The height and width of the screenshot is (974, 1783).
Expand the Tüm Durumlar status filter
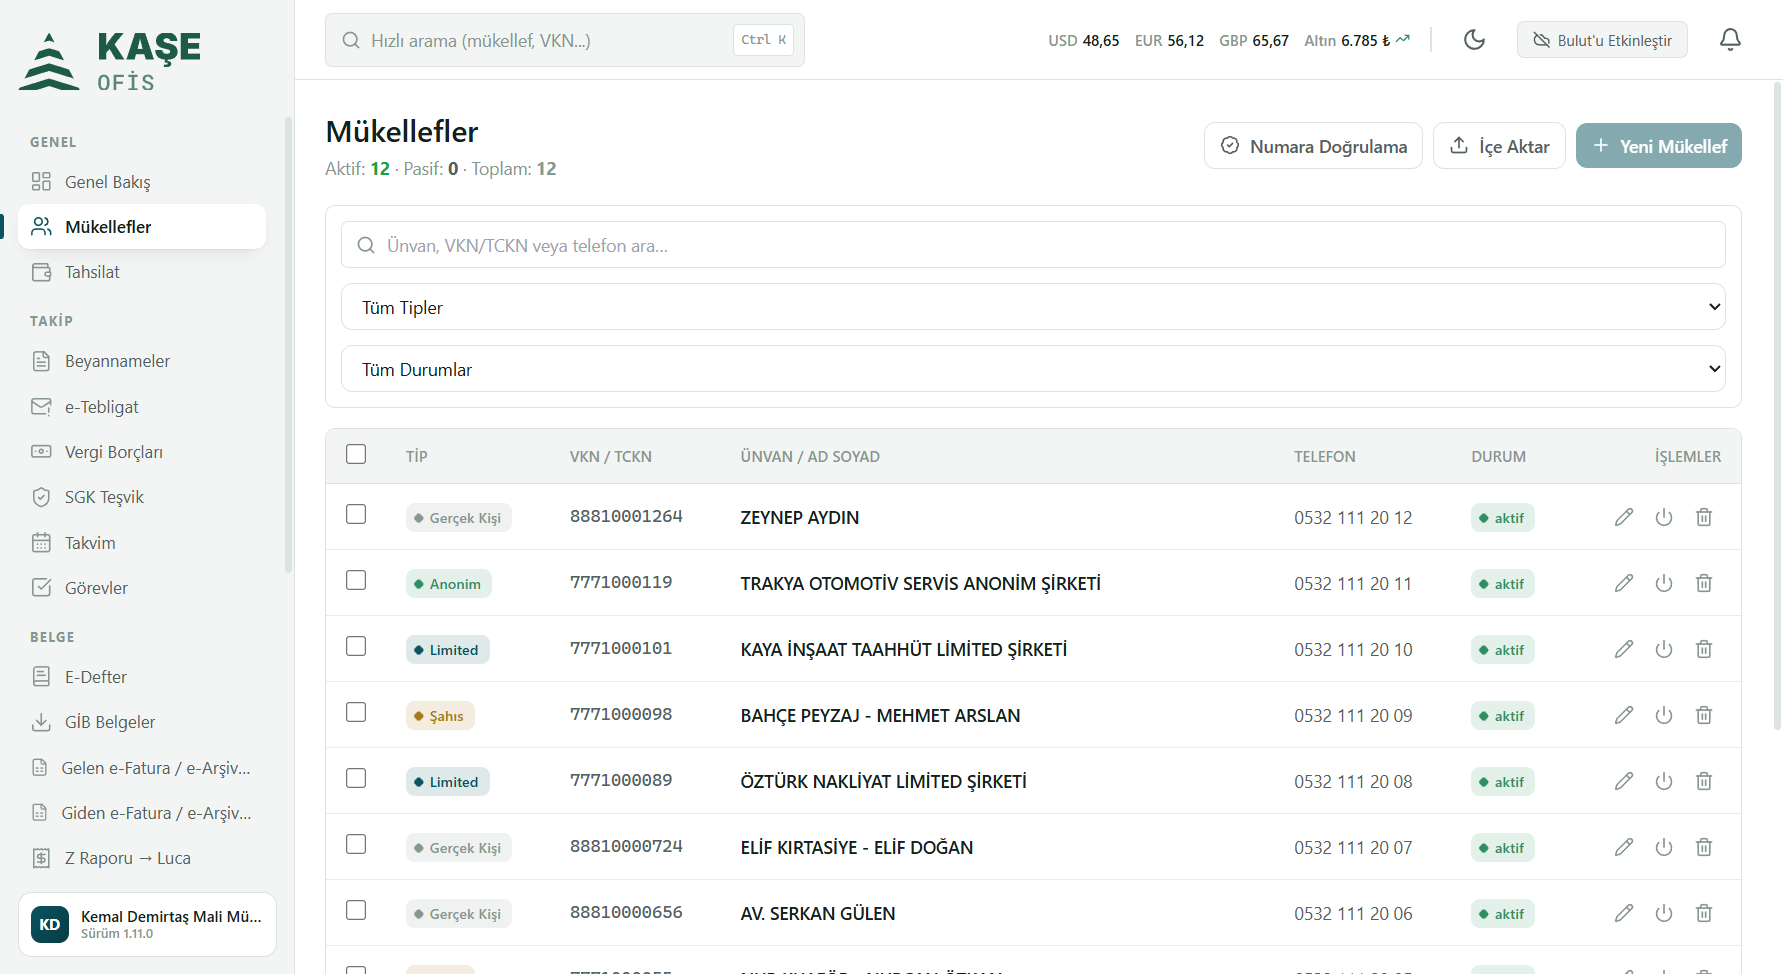tap(1033, 369)
